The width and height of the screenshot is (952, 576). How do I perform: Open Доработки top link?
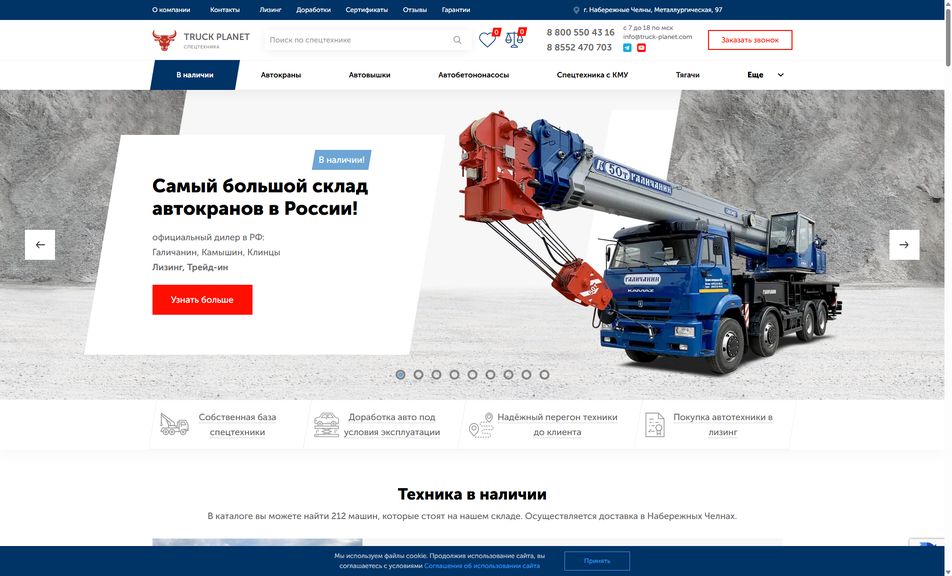313,10
